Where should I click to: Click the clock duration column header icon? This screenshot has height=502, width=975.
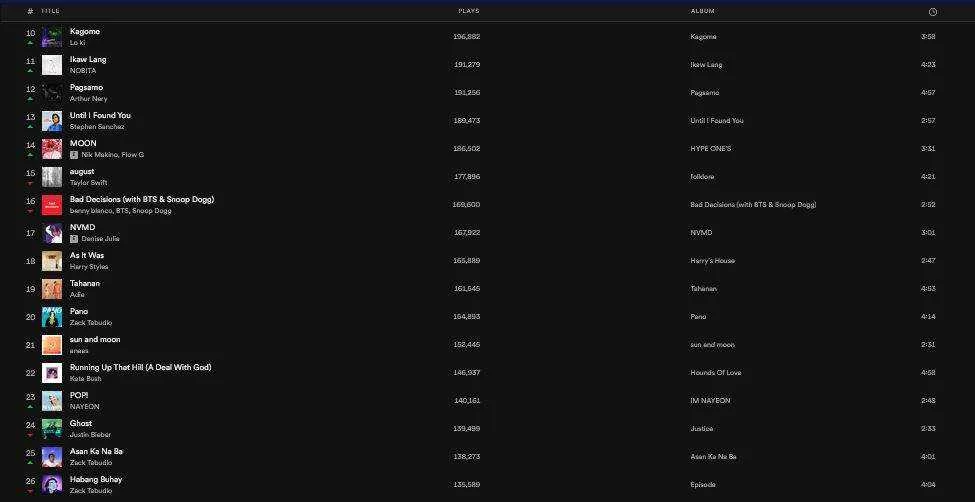[932, 12]
